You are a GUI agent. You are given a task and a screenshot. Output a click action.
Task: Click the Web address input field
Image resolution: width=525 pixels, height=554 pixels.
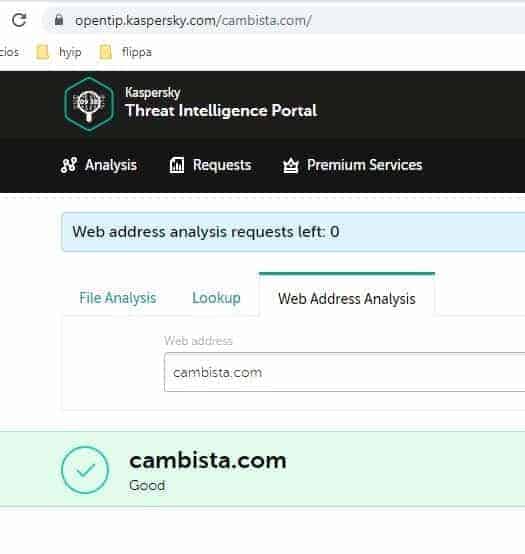coord(344,372)
